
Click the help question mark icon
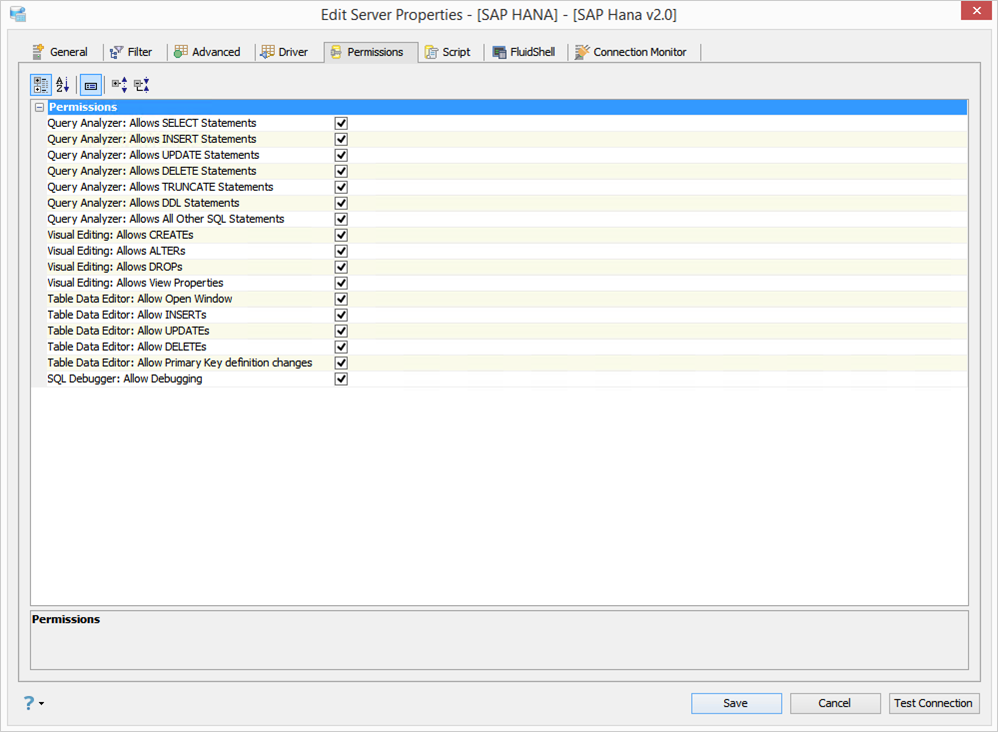(29, 703)
